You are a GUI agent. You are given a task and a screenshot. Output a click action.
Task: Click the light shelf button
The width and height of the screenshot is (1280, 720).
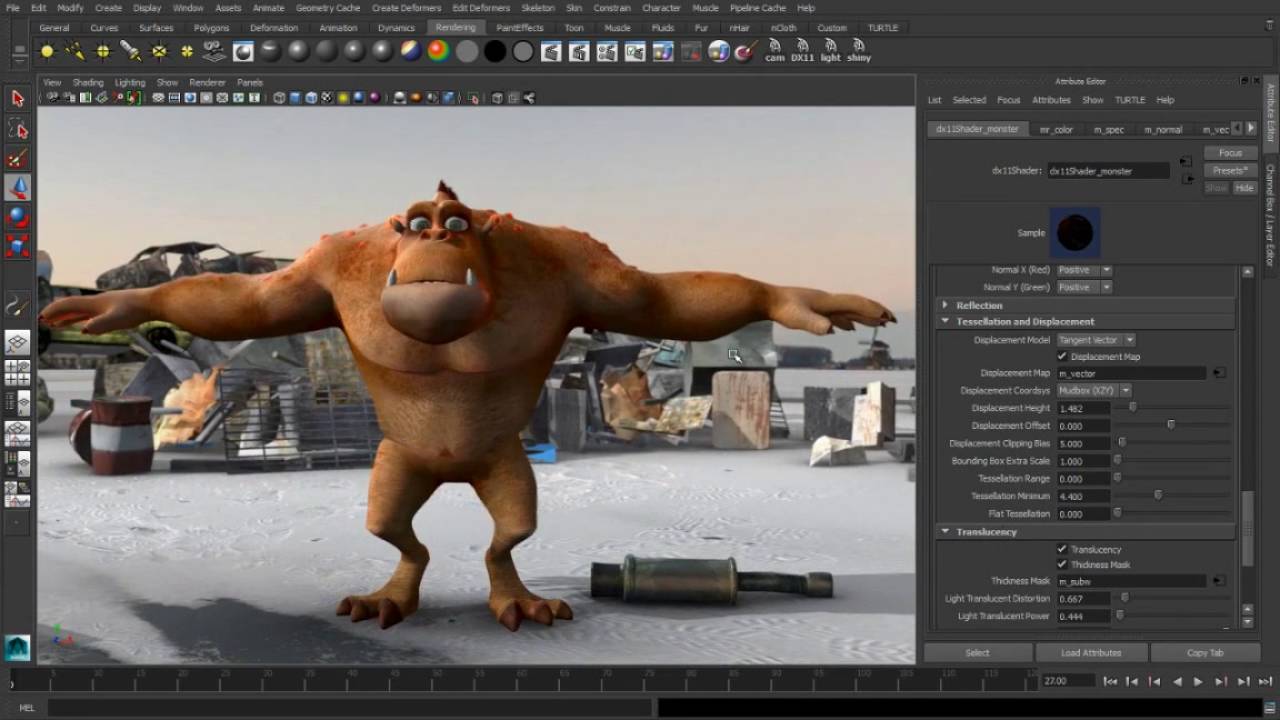[x=831, y=51]
